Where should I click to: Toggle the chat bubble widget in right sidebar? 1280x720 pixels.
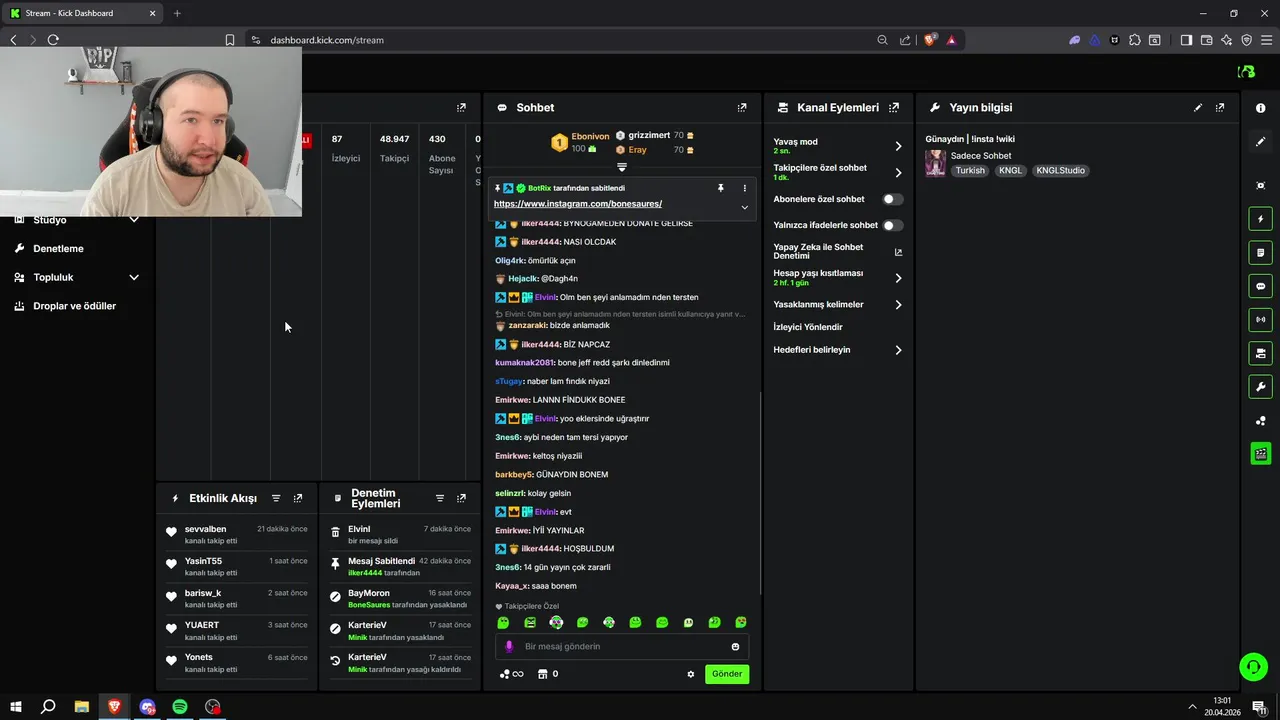pos(1260,286)
